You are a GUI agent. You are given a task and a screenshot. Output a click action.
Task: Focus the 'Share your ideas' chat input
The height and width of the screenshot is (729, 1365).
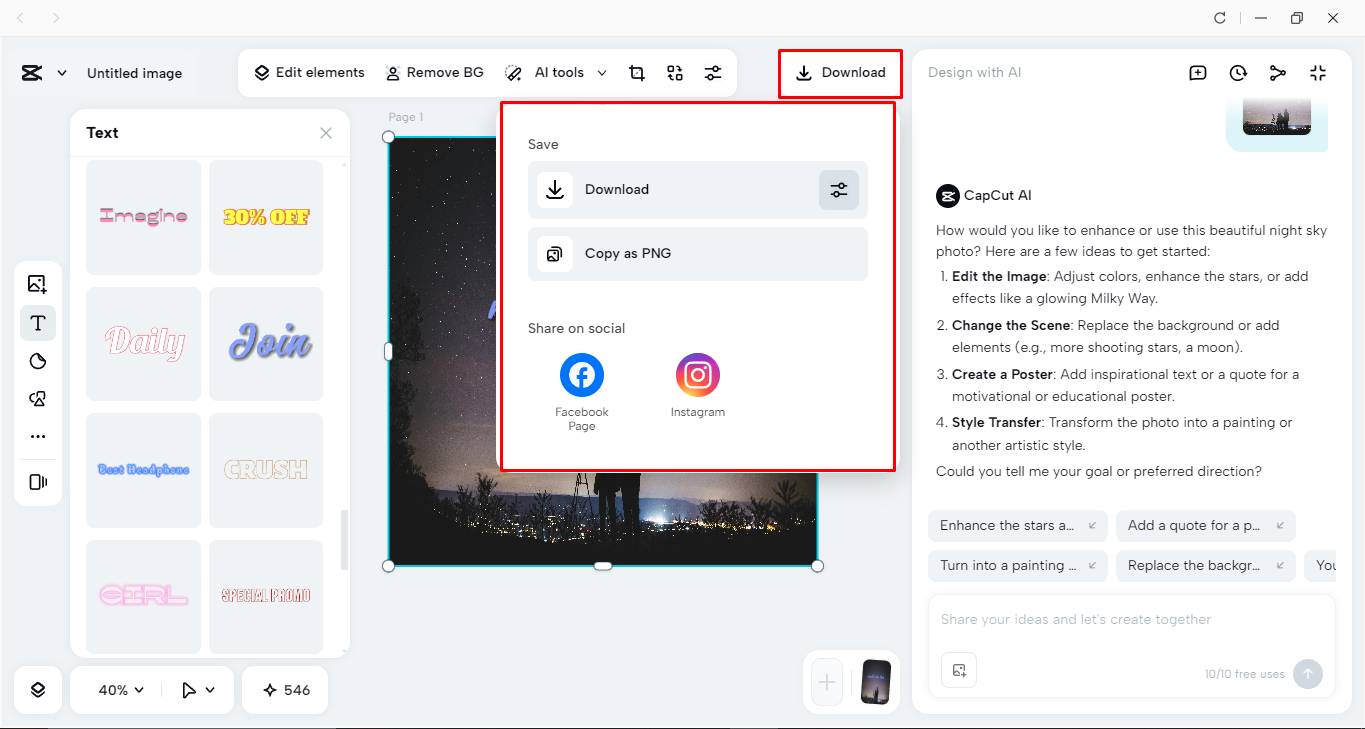pos(1131,620)
